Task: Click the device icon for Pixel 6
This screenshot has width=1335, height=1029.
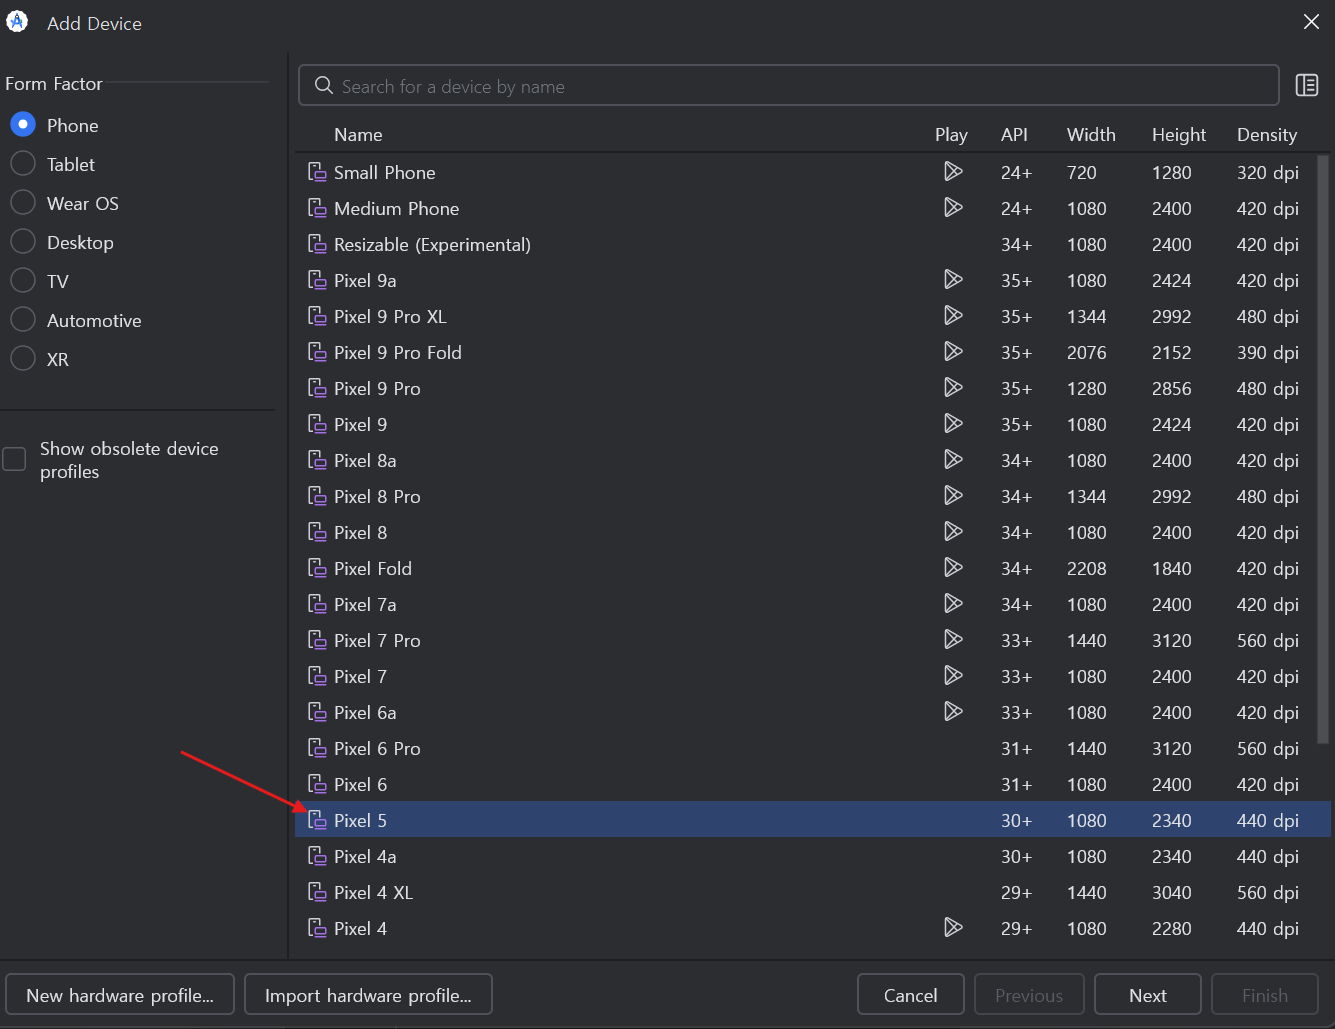Action: (317, 784)
